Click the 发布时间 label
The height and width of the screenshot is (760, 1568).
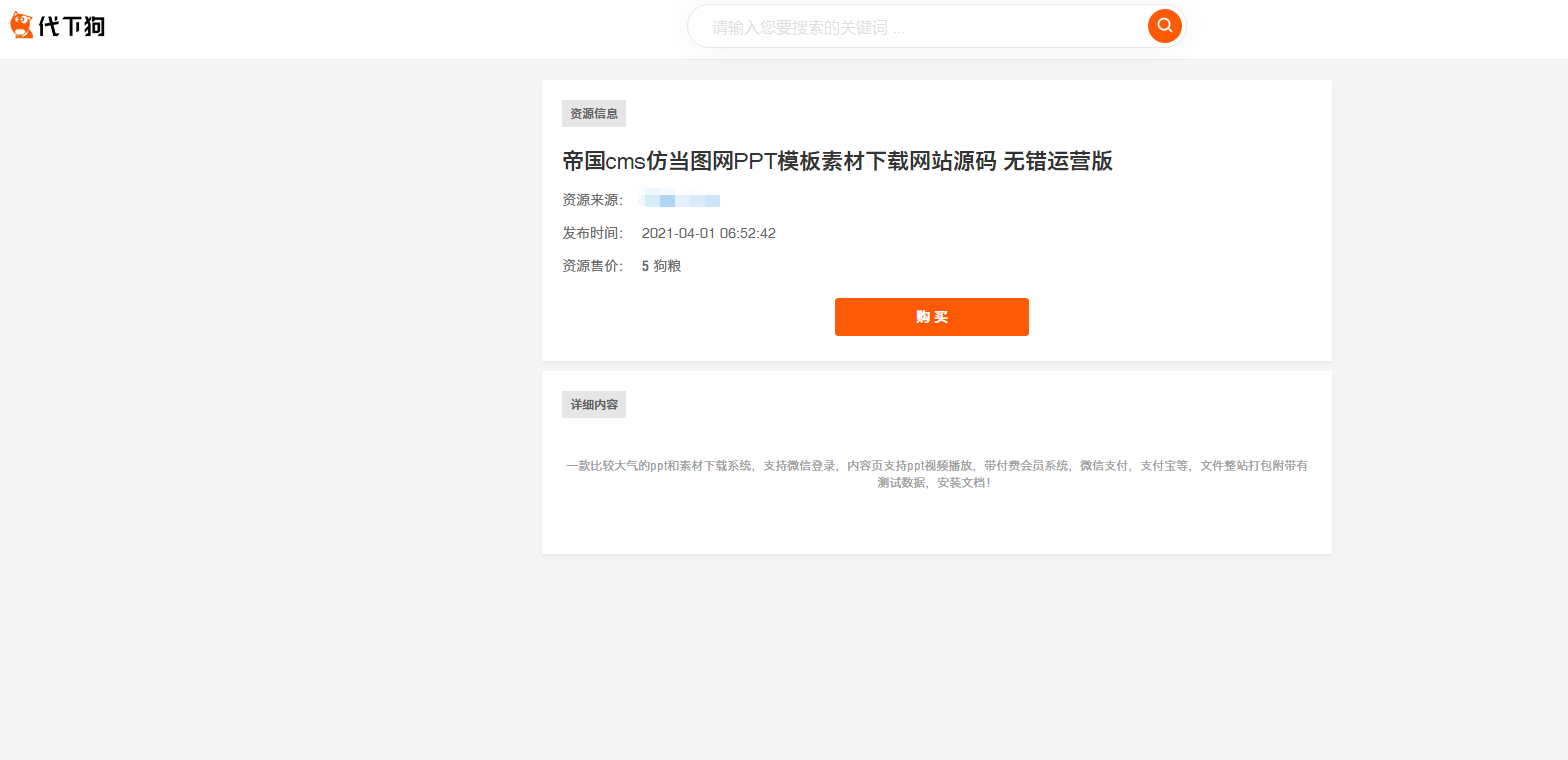click(x=592, y=233)
